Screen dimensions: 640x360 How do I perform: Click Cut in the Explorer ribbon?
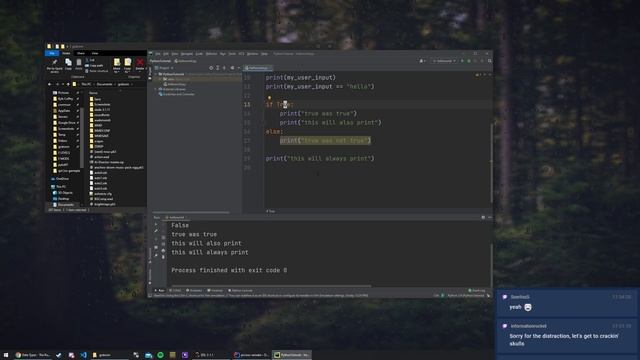[90, 60]
